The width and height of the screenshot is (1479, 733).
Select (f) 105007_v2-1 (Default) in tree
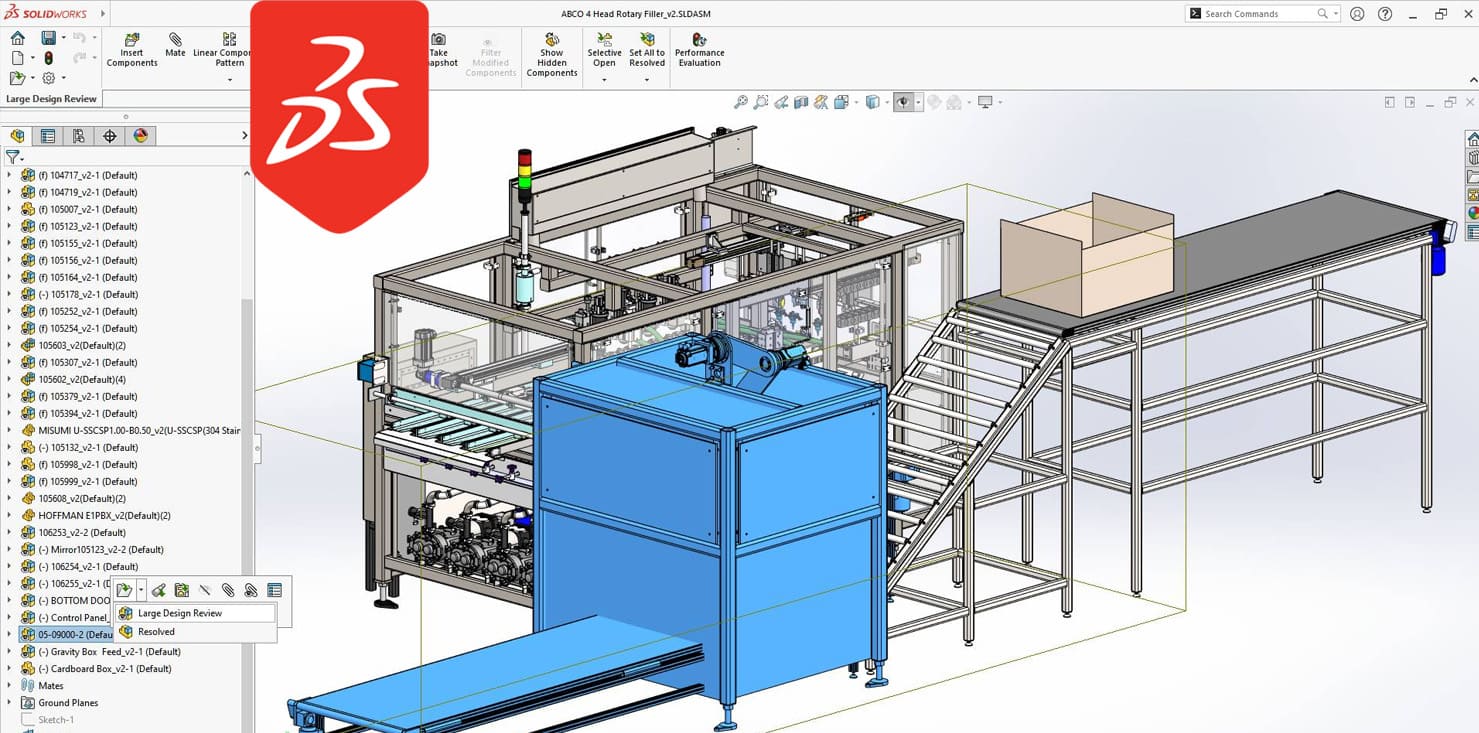point(88,209)
